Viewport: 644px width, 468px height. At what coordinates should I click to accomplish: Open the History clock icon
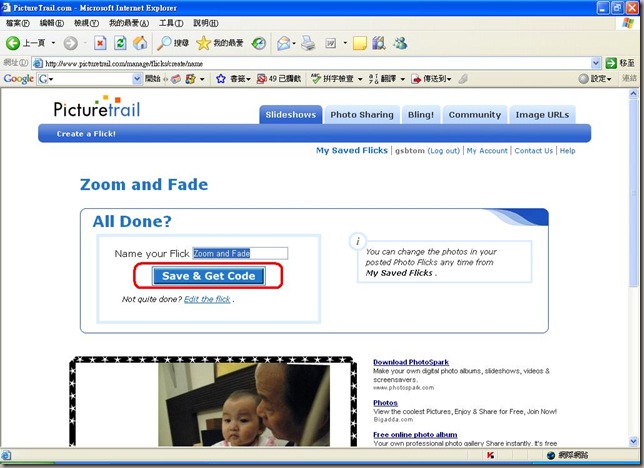(x=259, y=43)
